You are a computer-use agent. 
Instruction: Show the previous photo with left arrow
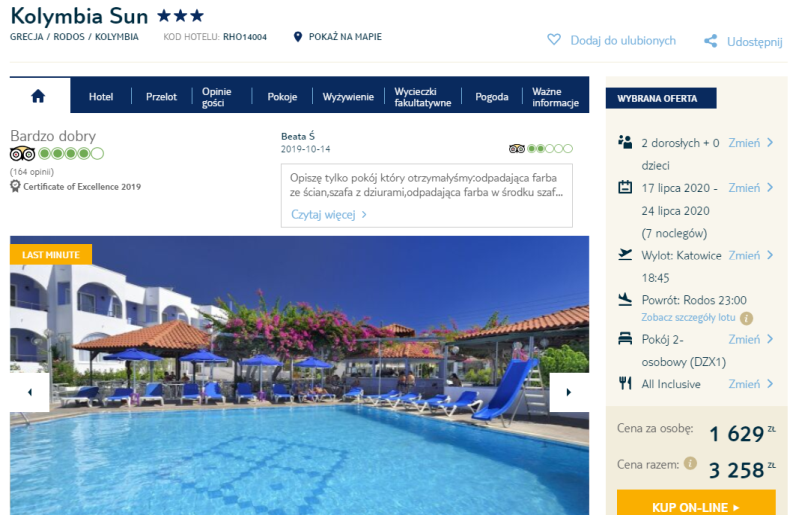point(30,392)
